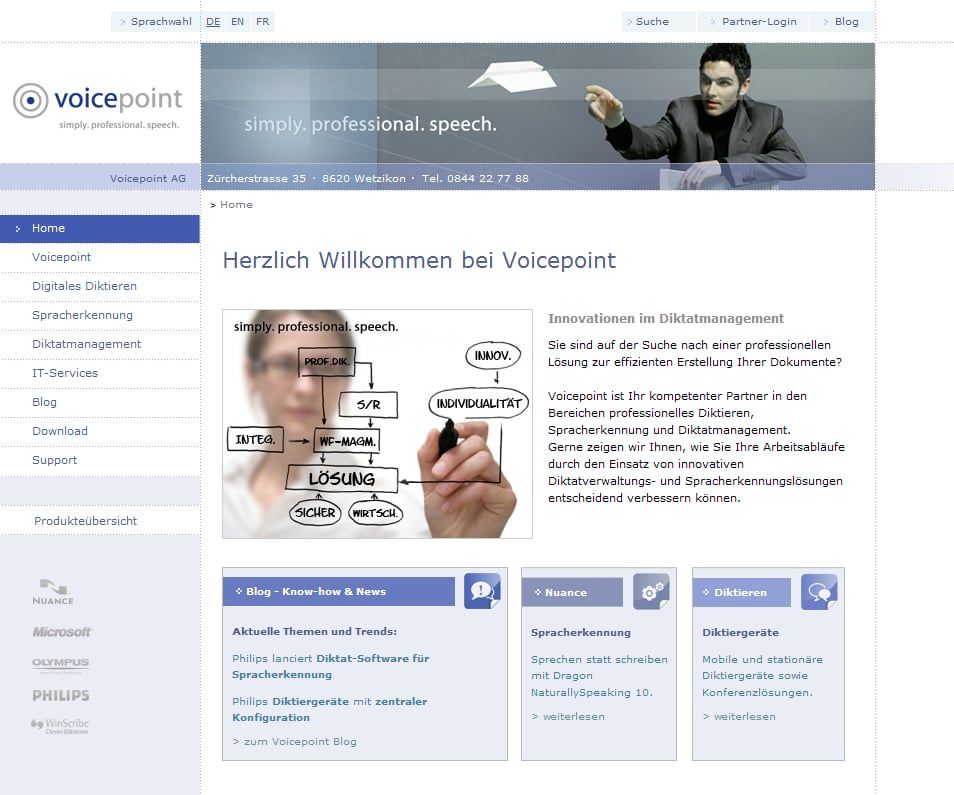Viewport: 954px width, 795px height.
Task: Click weiterlesen under Diktiergeräte
Action: click(x=739, y=717)
